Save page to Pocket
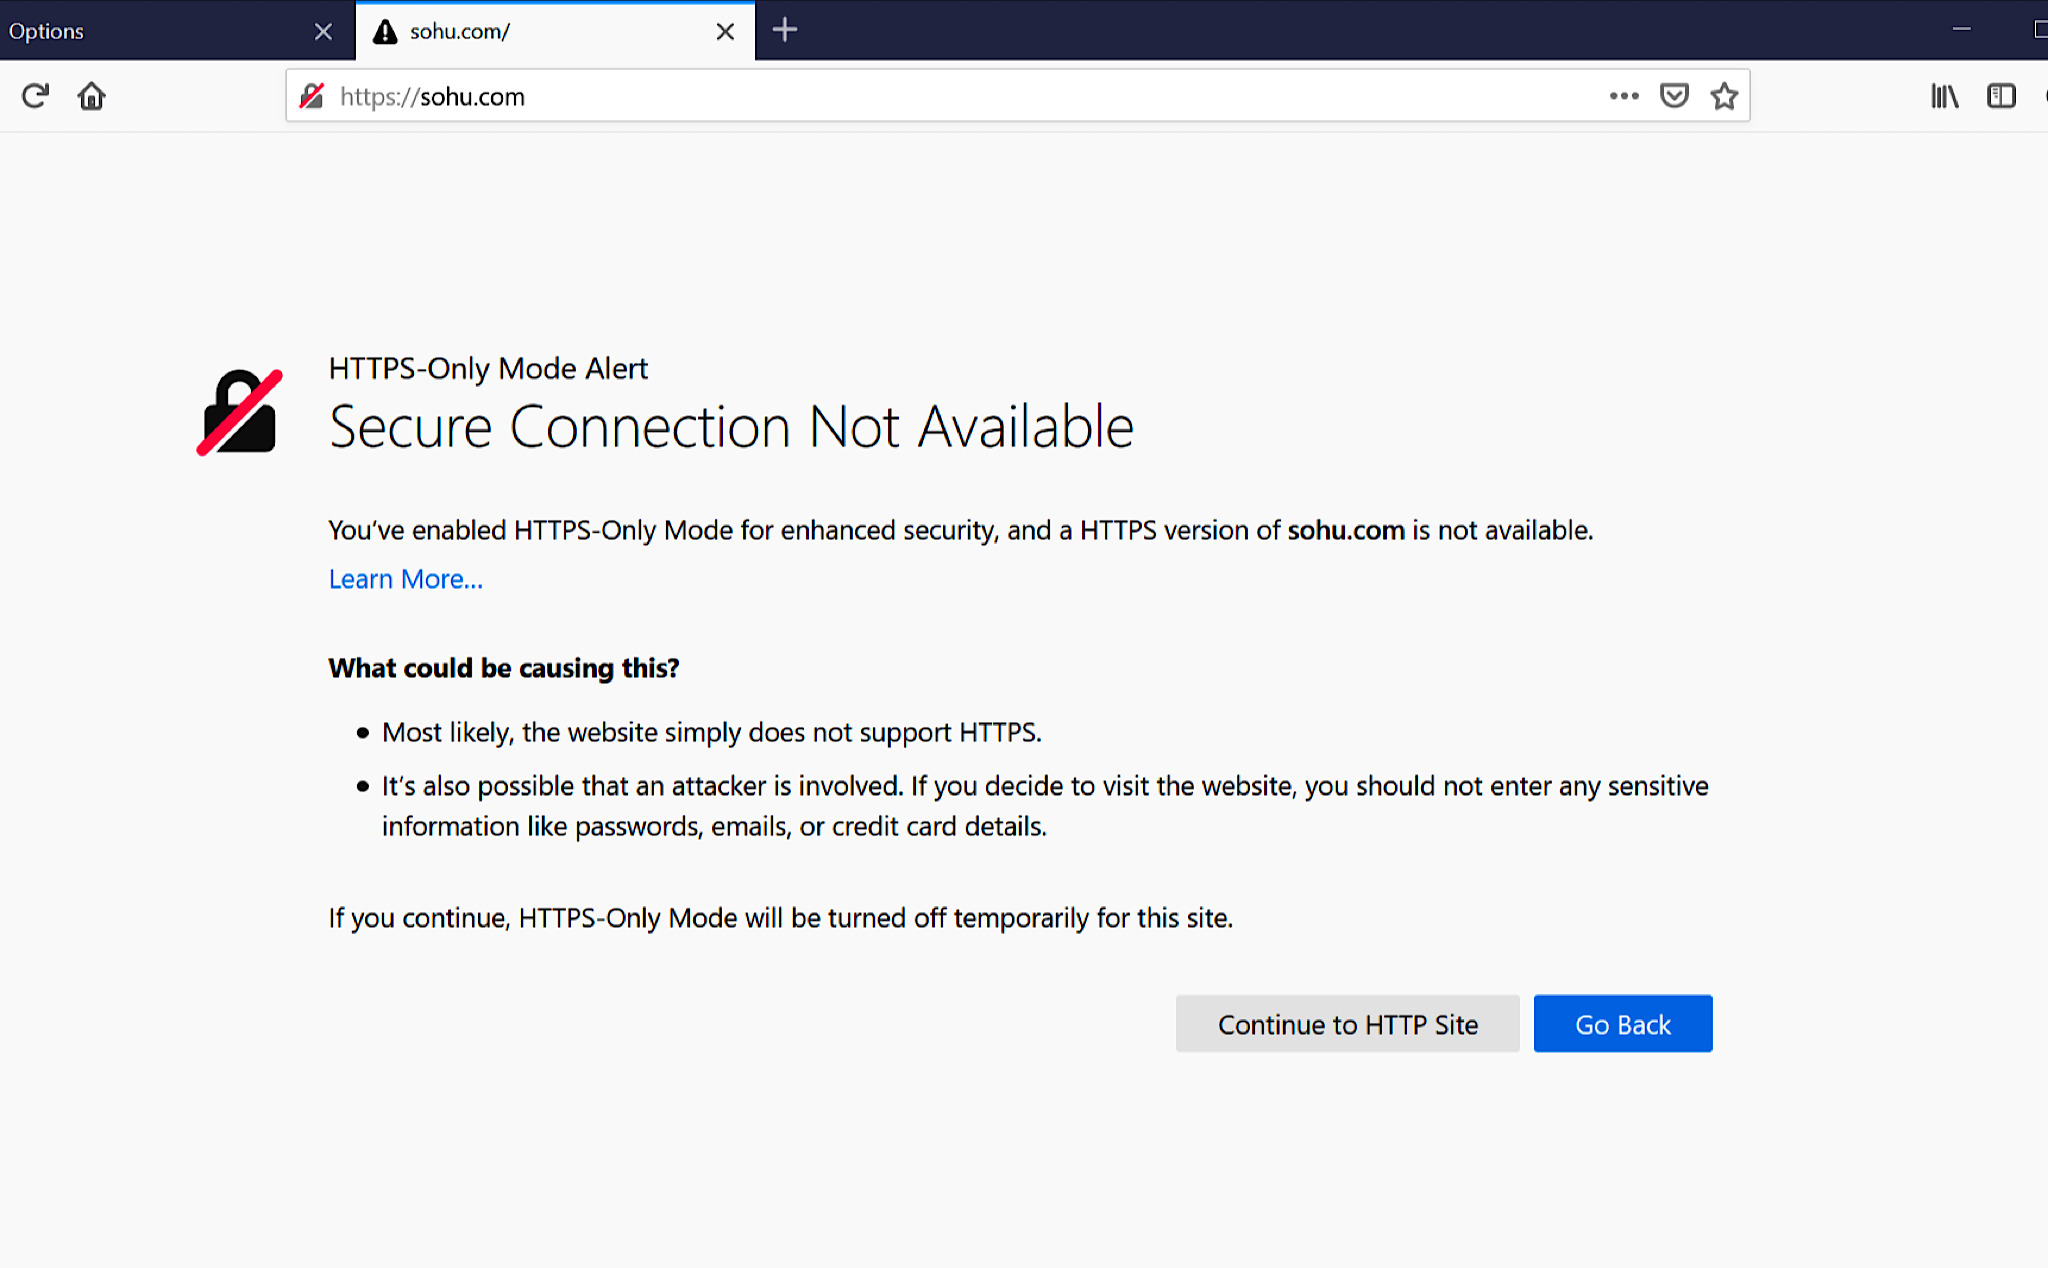 click(x=1674, y=96)
